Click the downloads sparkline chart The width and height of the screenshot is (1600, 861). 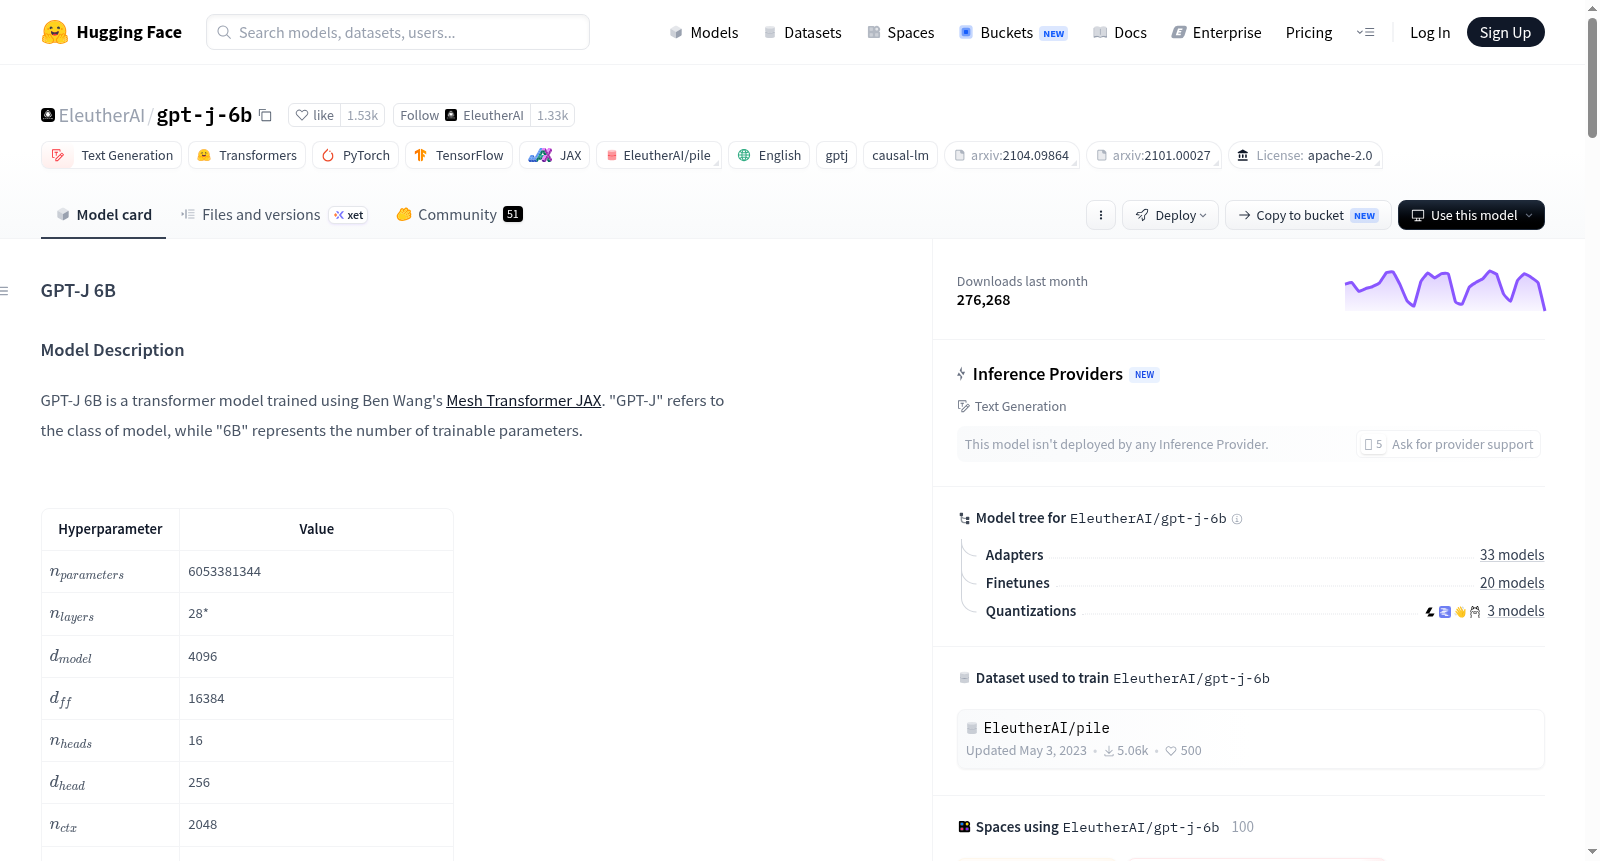pos(1445,290)
